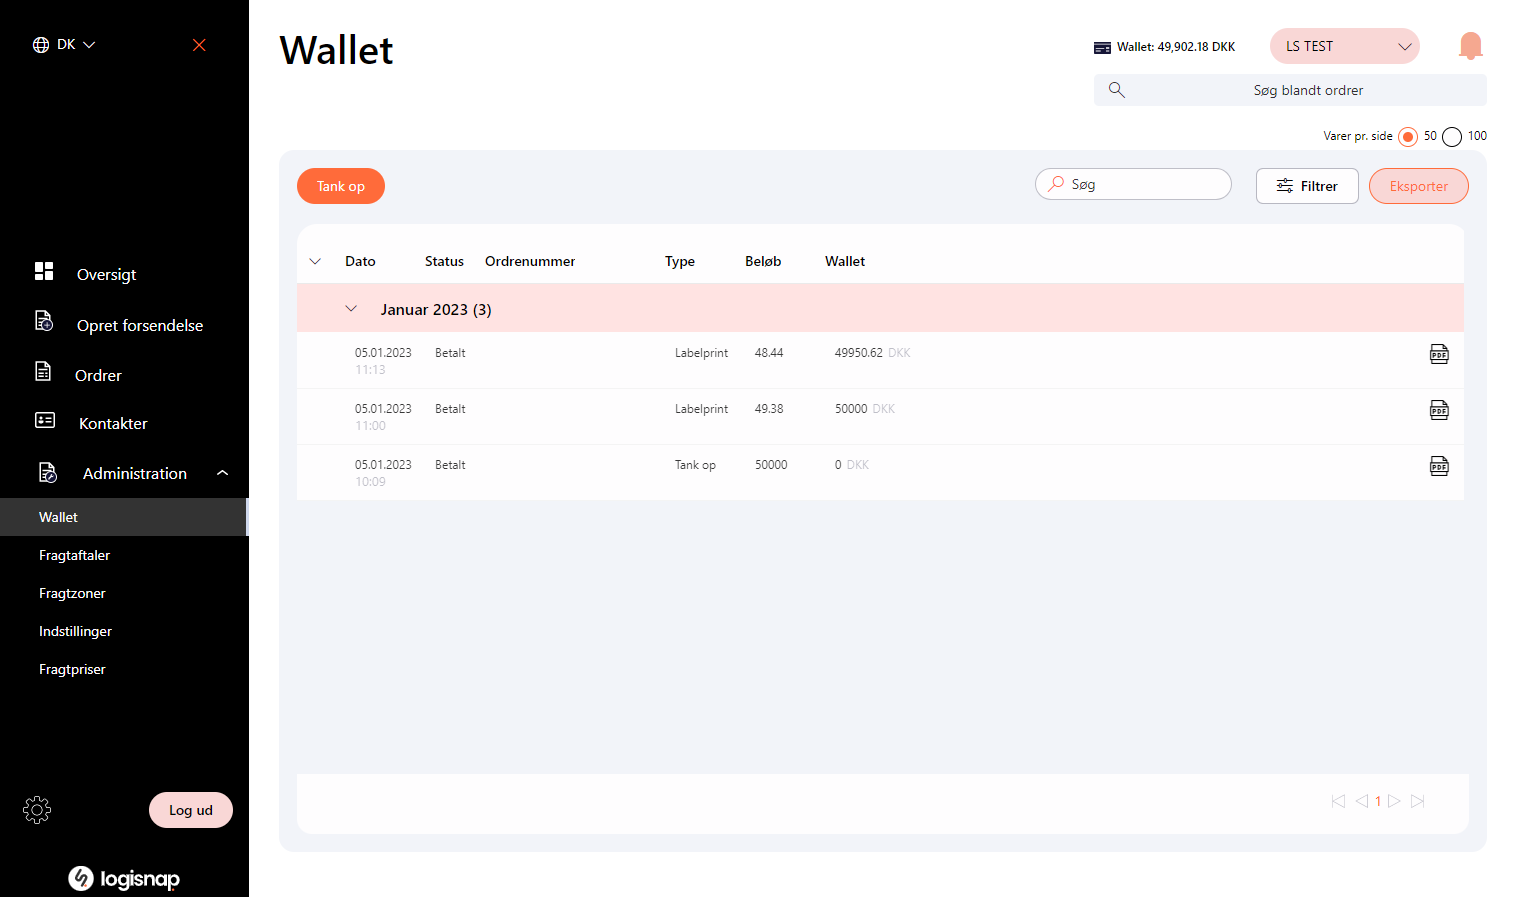This screenshot has width=1517, height=897.
Task: Open the DK language selector
Action: pyautogui.click(x=64, y=44)
